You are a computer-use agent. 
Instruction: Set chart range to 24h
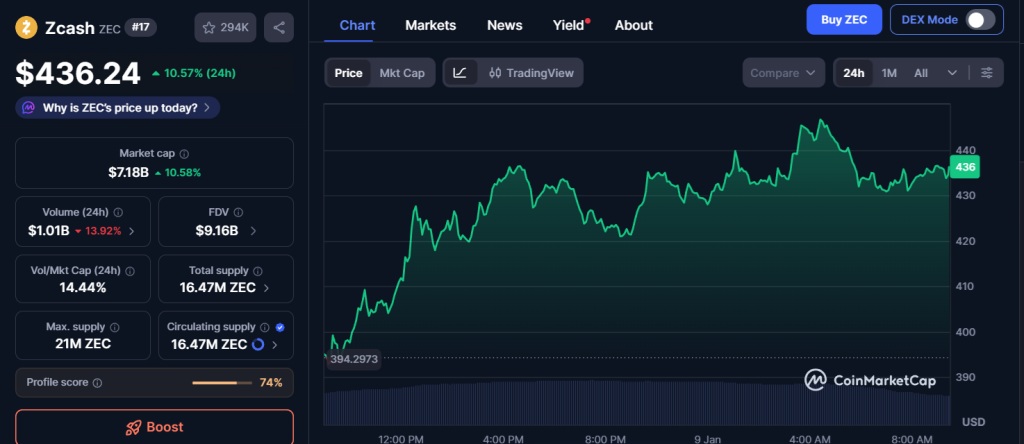(x=854, y=72)
